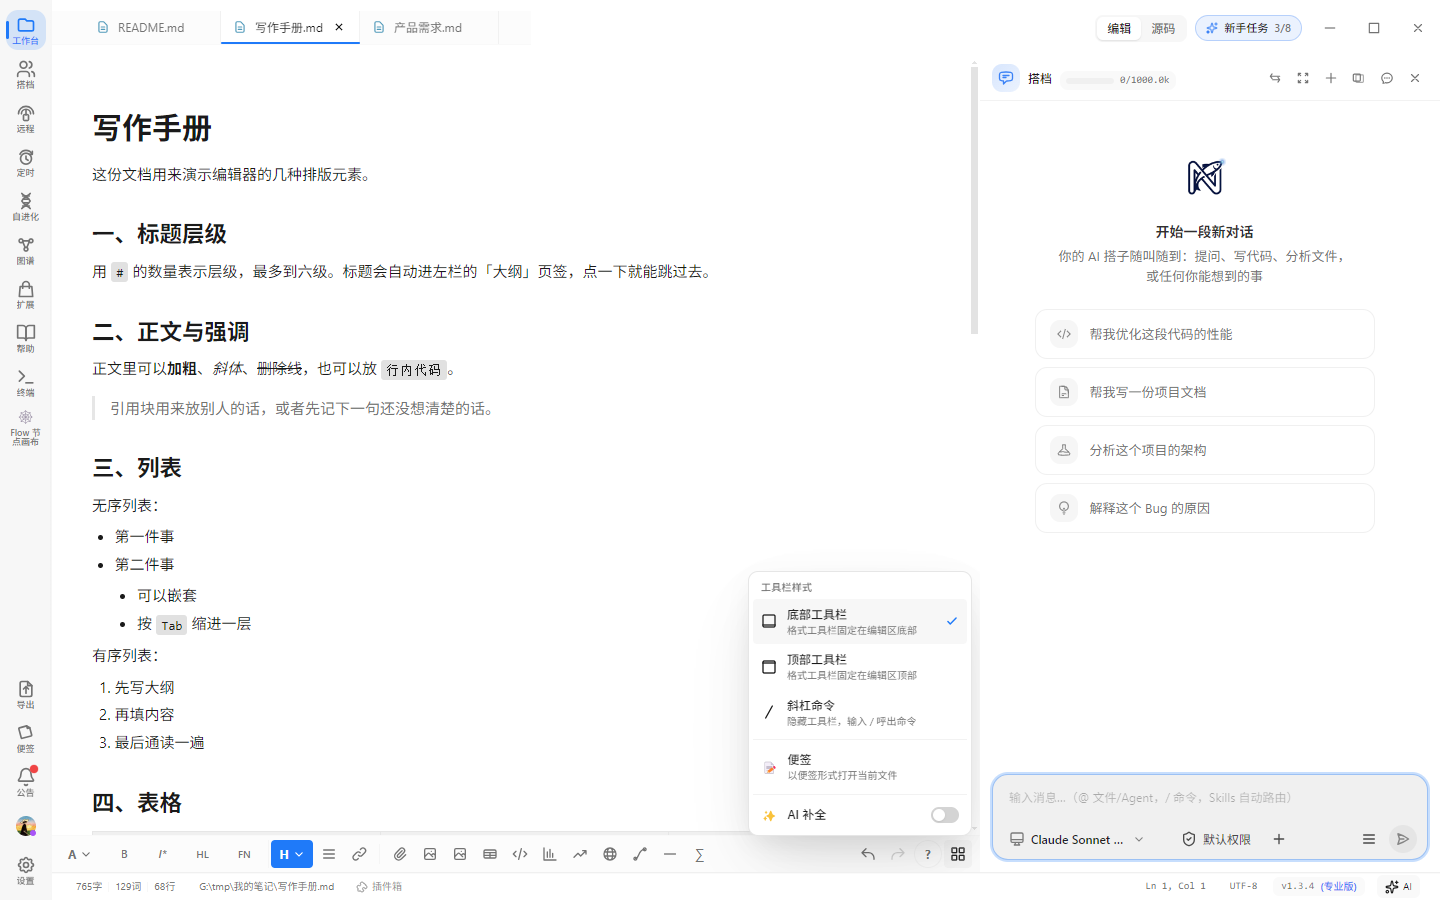
Task: Open the 扩展 extensions panel
Action: [26, 295]
